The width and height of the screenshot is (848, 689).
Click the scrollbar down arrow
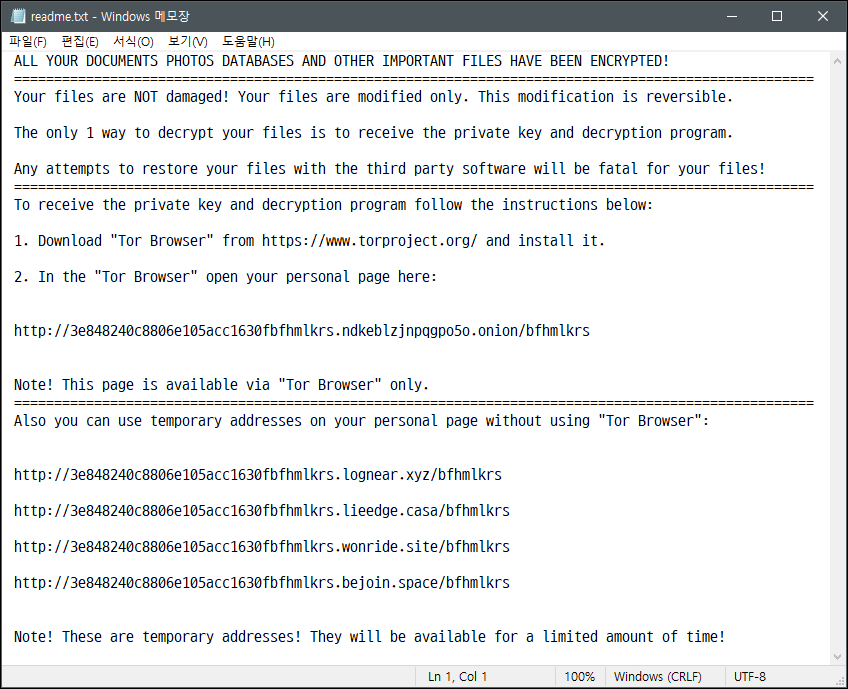pos(837,657)
